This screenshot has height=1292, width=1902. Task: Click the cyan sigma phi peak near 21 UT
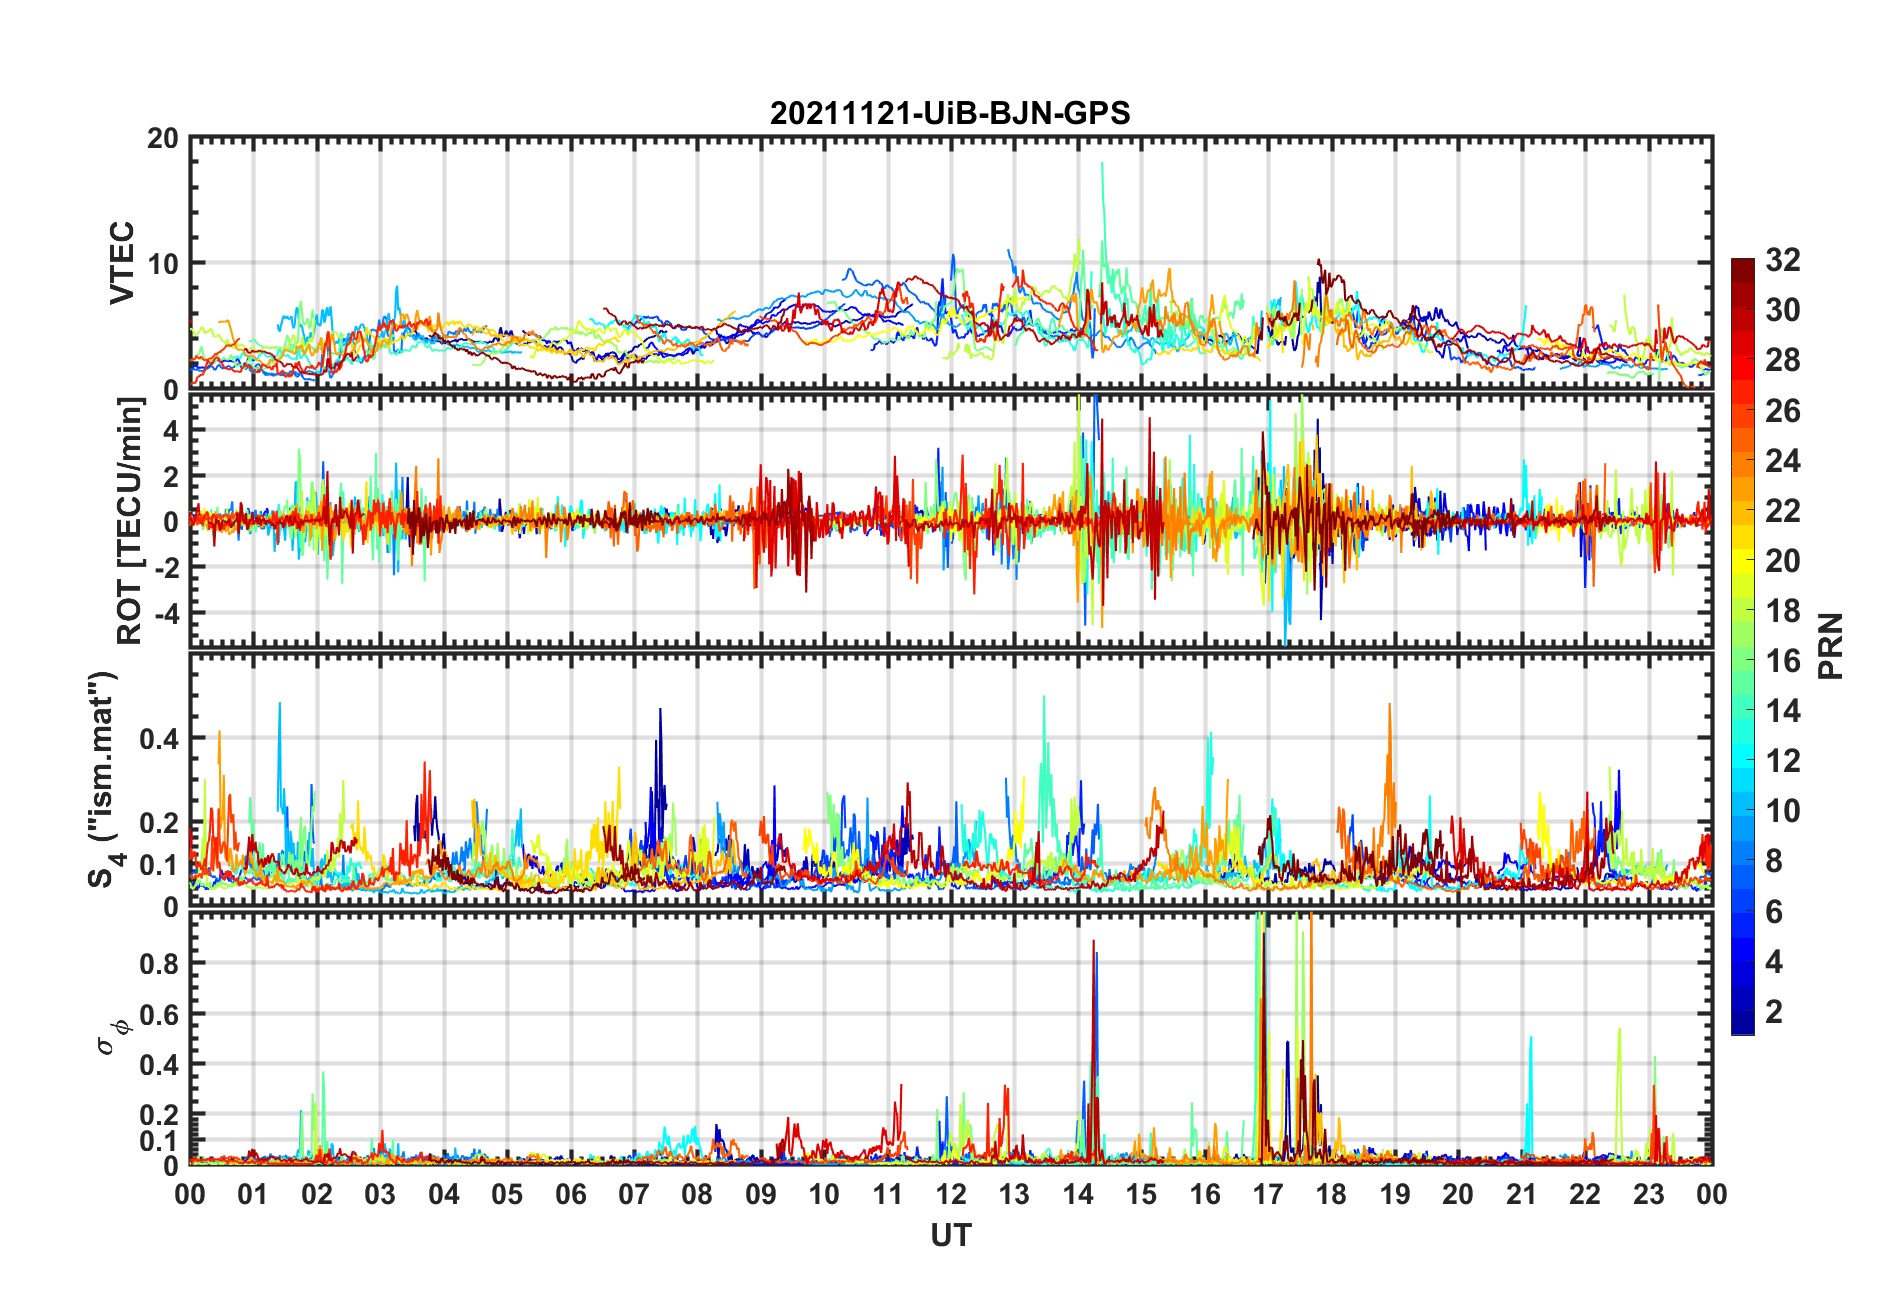1530,1038
